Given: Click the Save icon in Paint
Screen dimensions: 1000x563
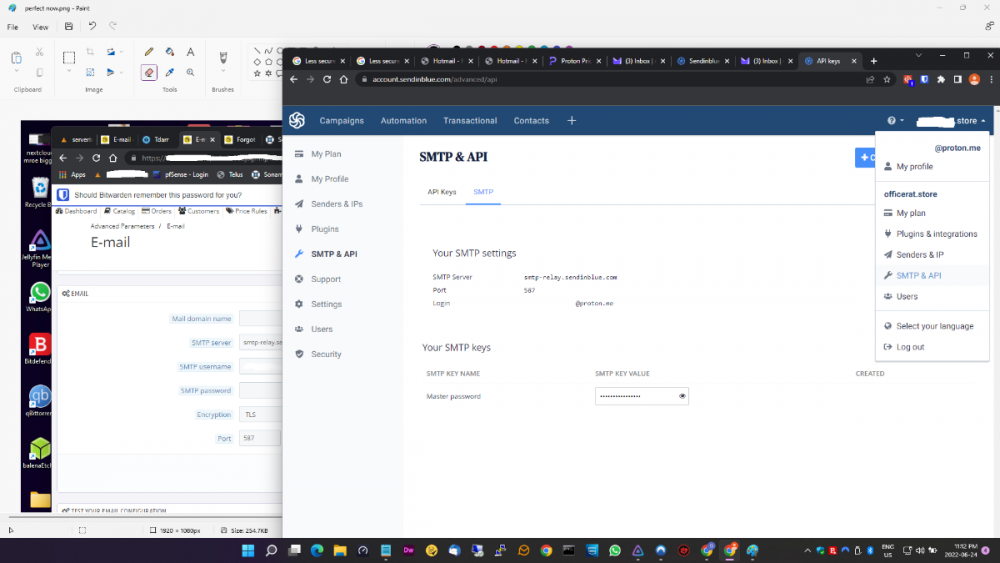Looking at the screenshot, I should click(67, 26).
